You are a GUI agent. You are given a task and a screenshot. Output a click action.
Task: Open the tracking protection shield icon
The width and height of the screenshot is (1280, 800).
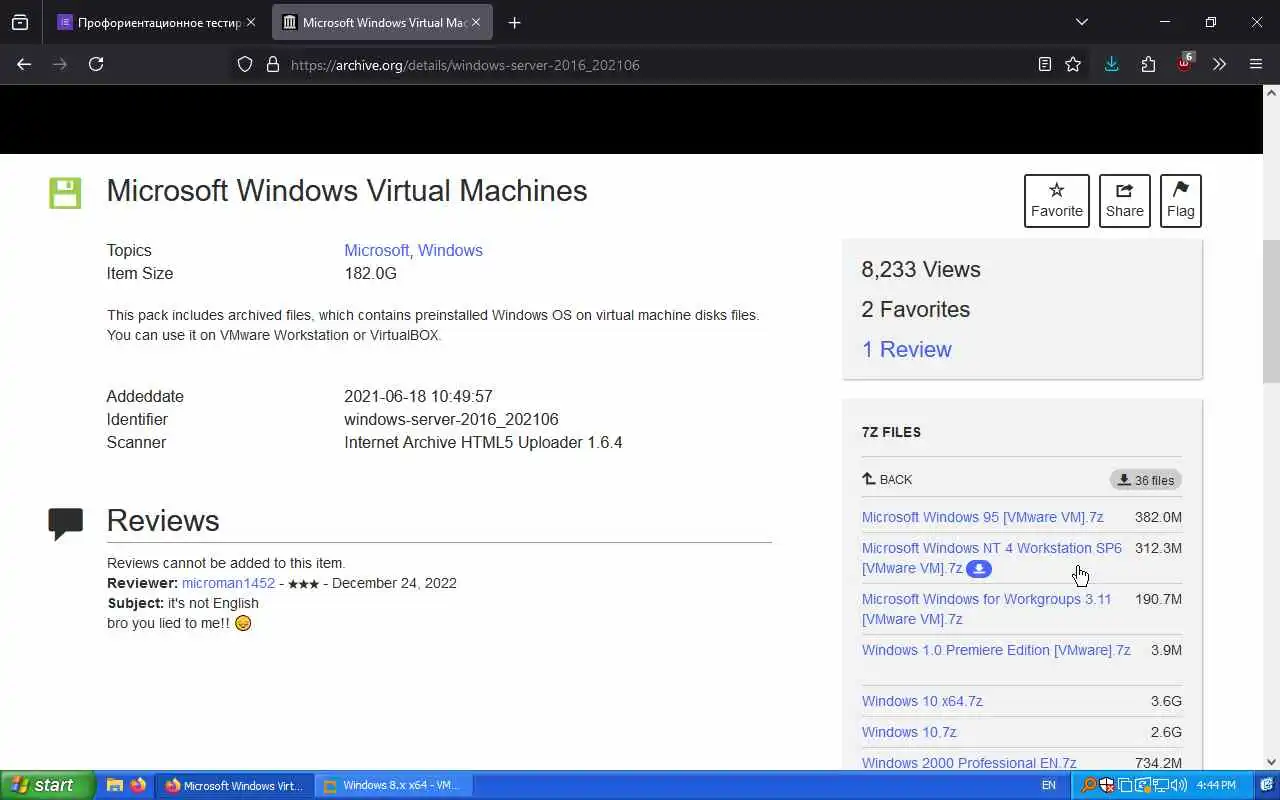point(245,64)
